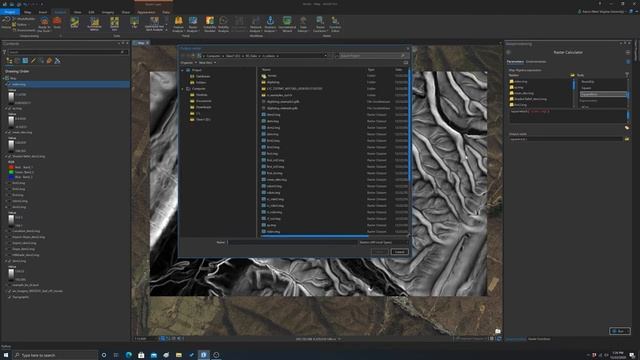Image resolution: width=640 pixels, height=360 pixels.
Task: Open Environments tab in Raster Calculator
Action: click(536, 62)
